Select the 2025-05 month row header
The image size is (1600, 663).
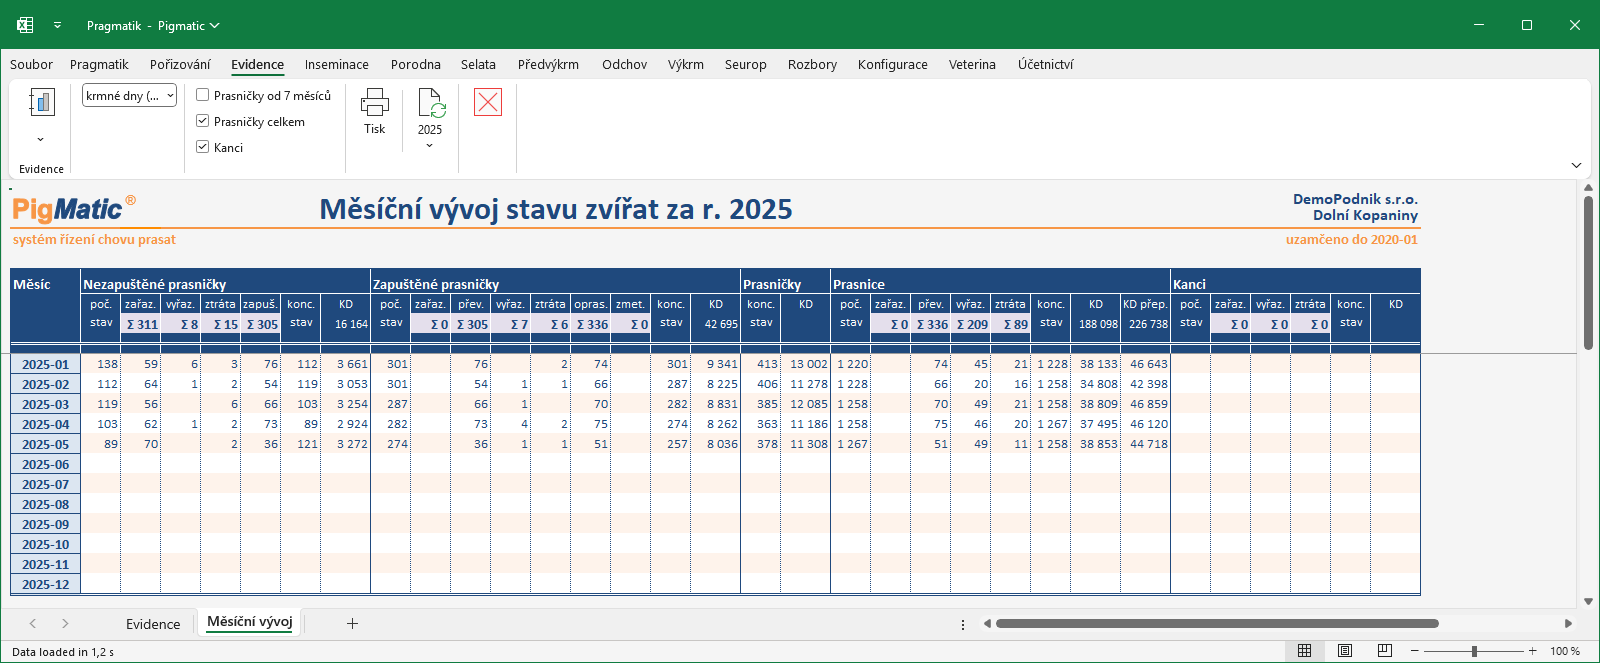46,444
